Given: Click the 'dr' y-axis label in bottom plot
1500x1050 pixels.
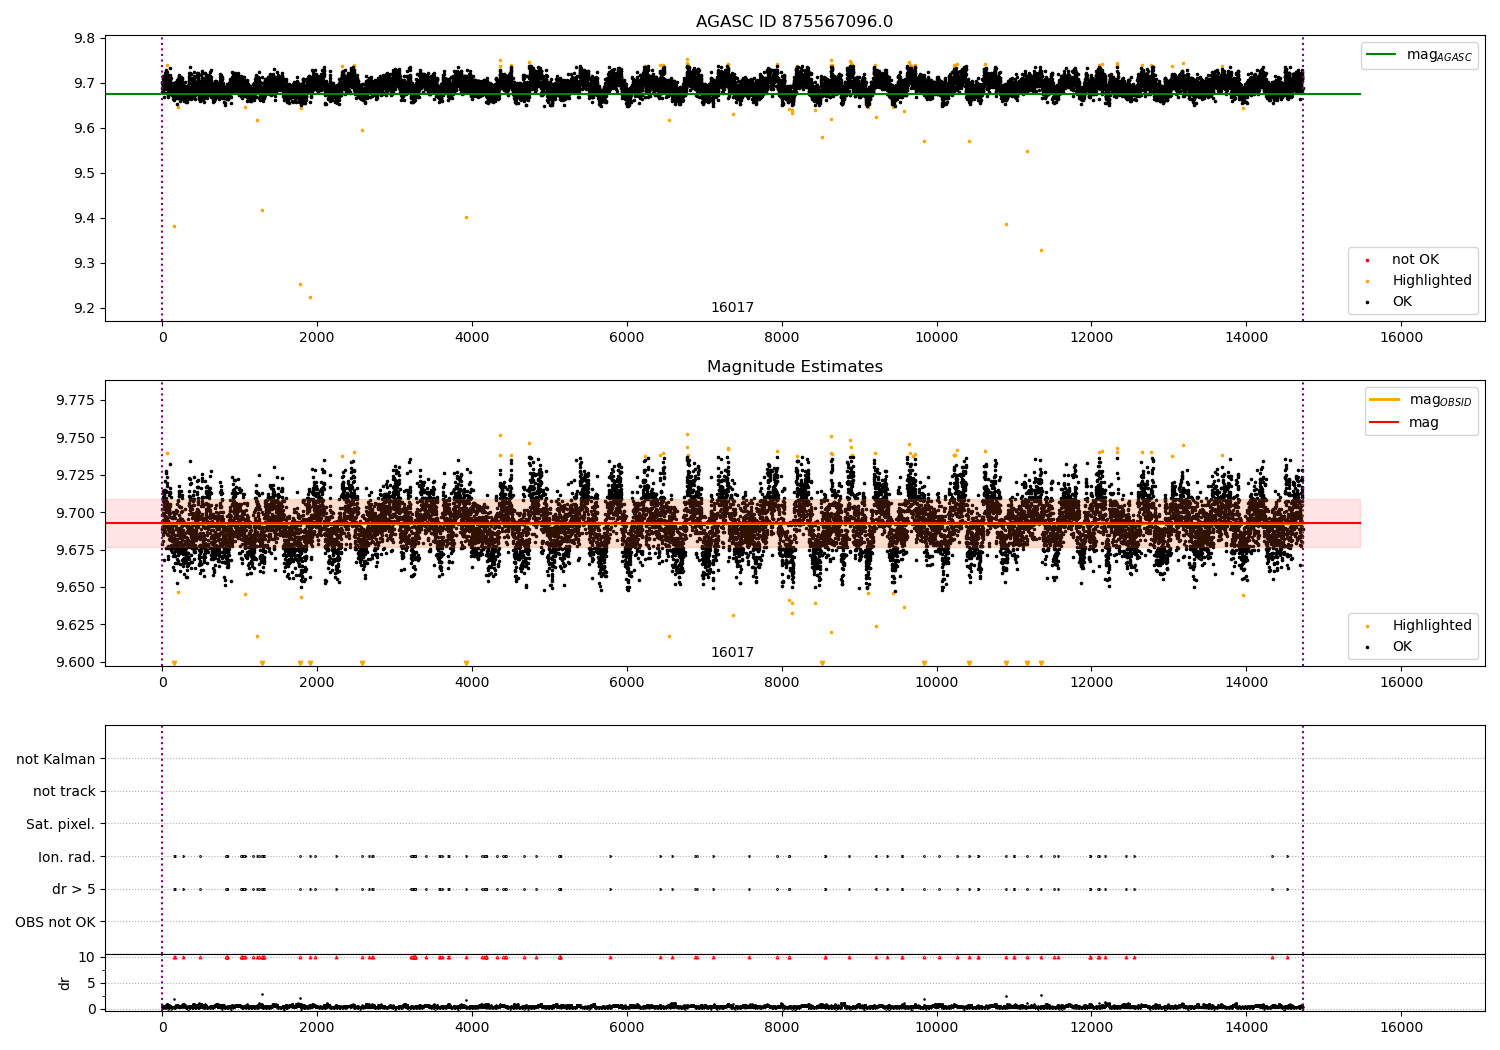Looking at the screenshot, I should [65, 984].
